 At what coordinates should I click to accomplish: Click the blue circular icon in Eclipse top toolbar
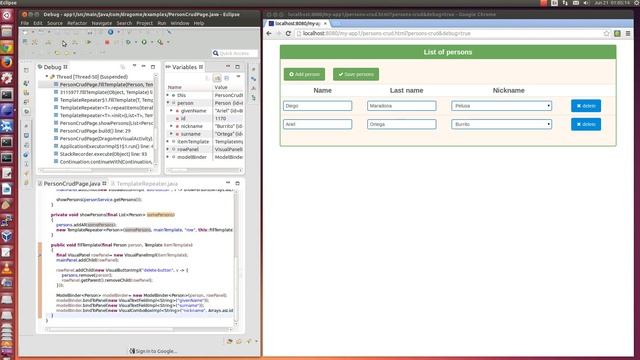tap(111, 32)
